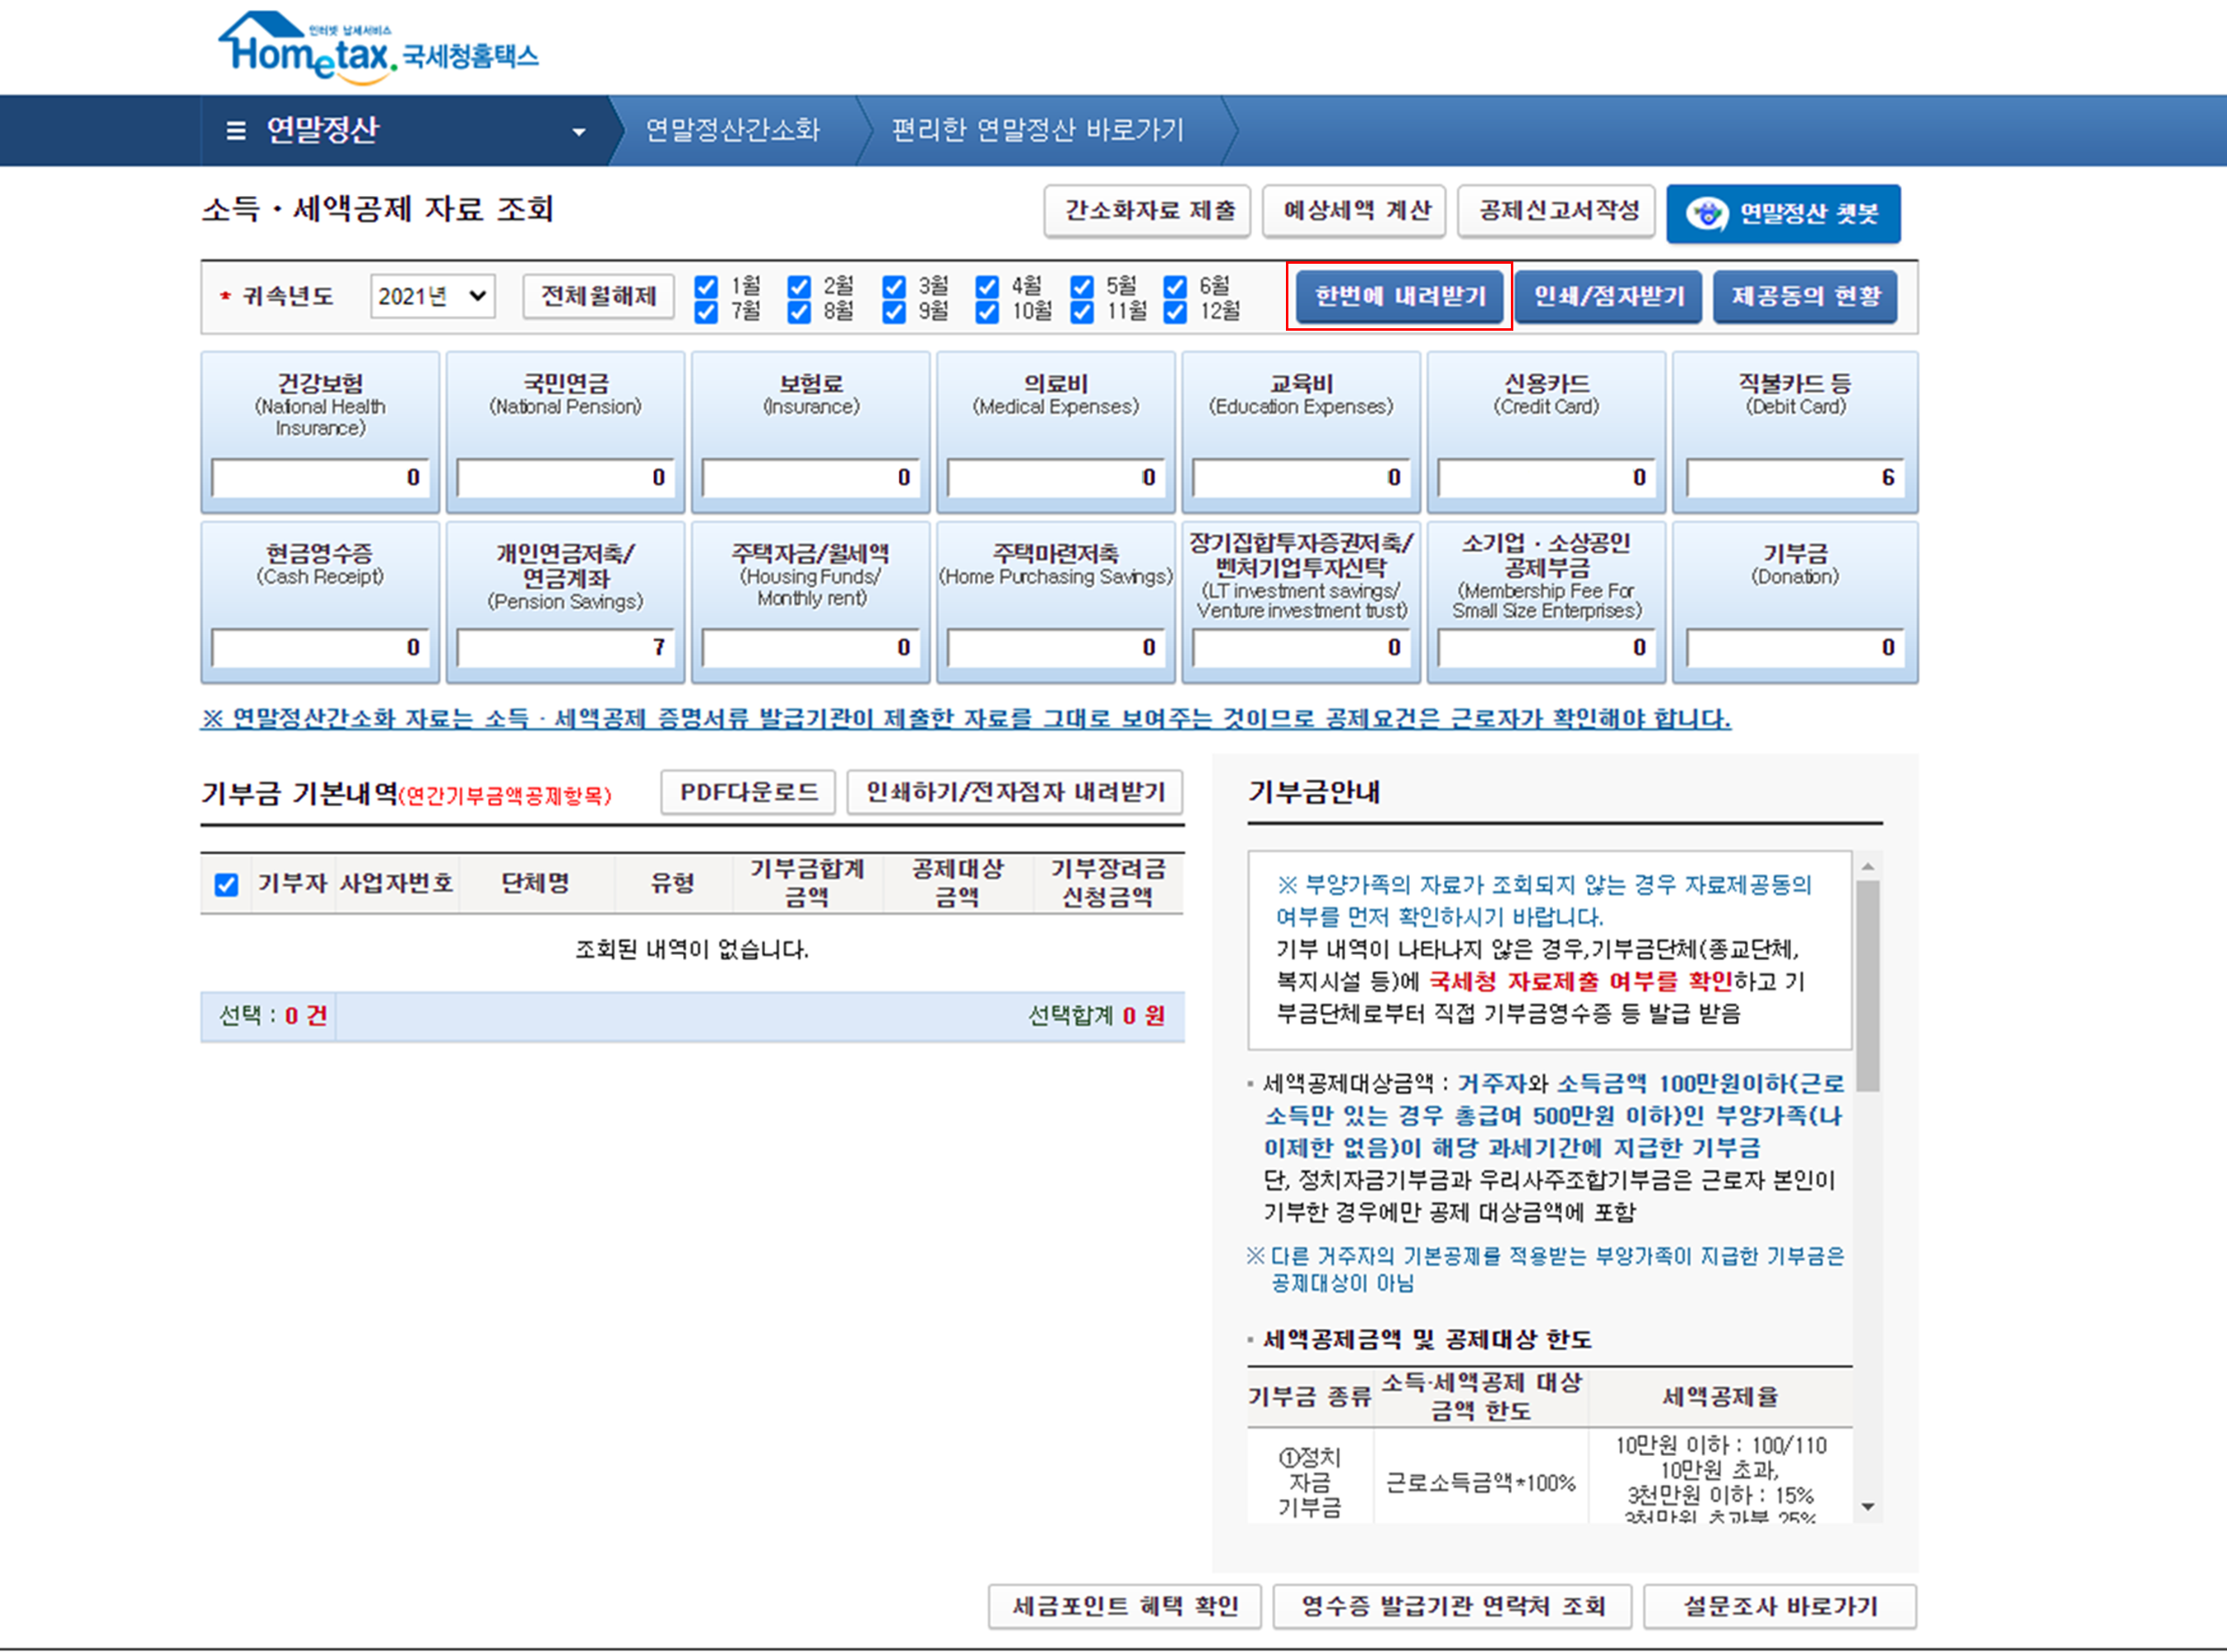
Task: Open the 귀속년도 2021년 dropdown
Action: 432,296
